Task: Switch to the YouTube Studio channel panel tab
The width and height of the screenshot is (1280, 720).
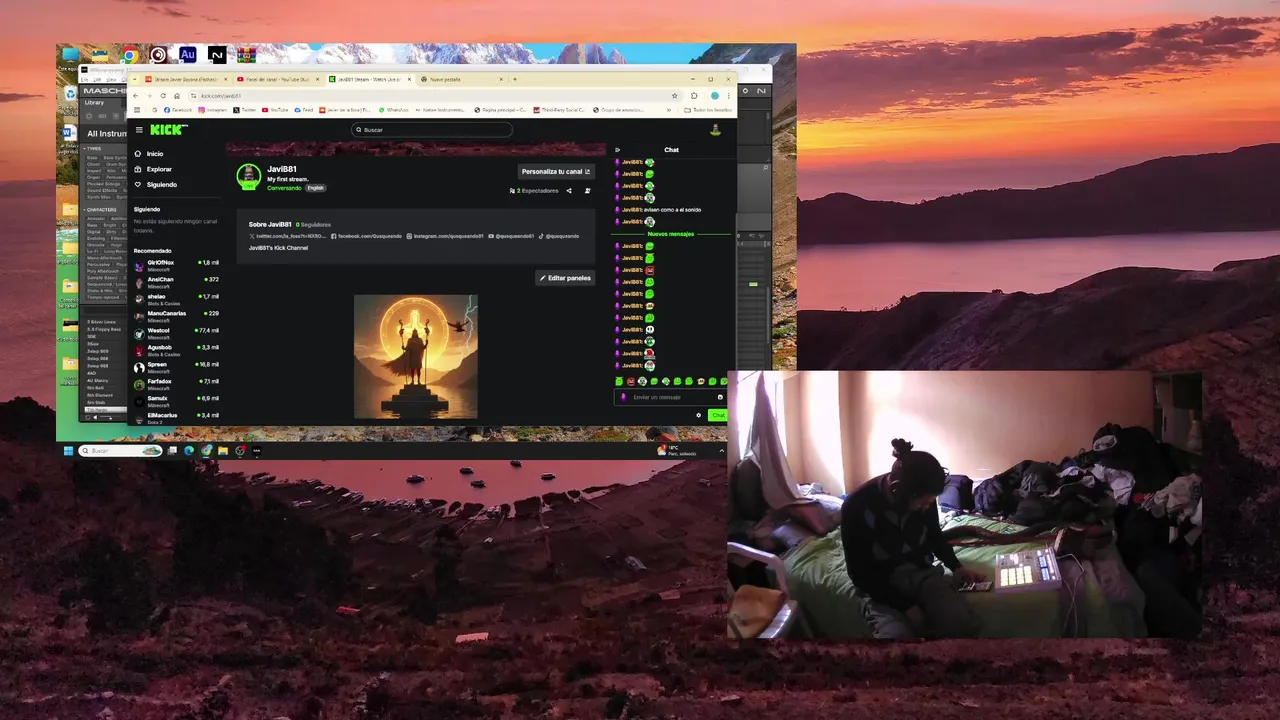Action: pyautogui.click(x=278, y=79)
